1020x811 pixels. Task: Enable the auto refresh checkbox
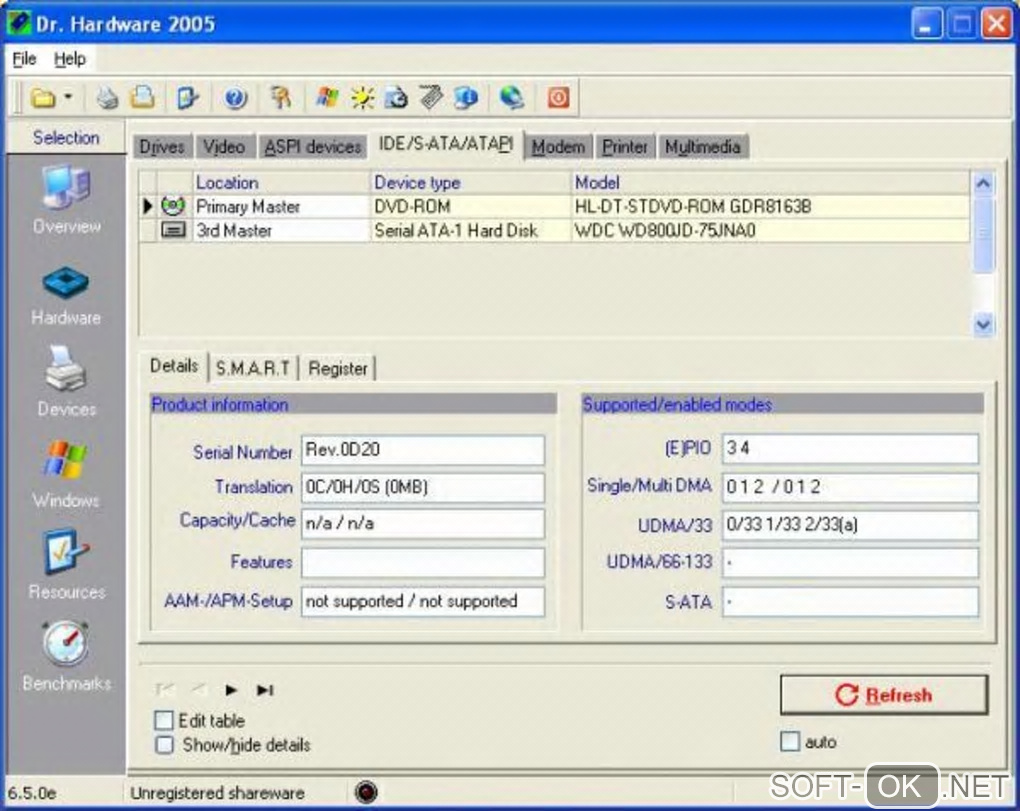[x=790, y=741]
